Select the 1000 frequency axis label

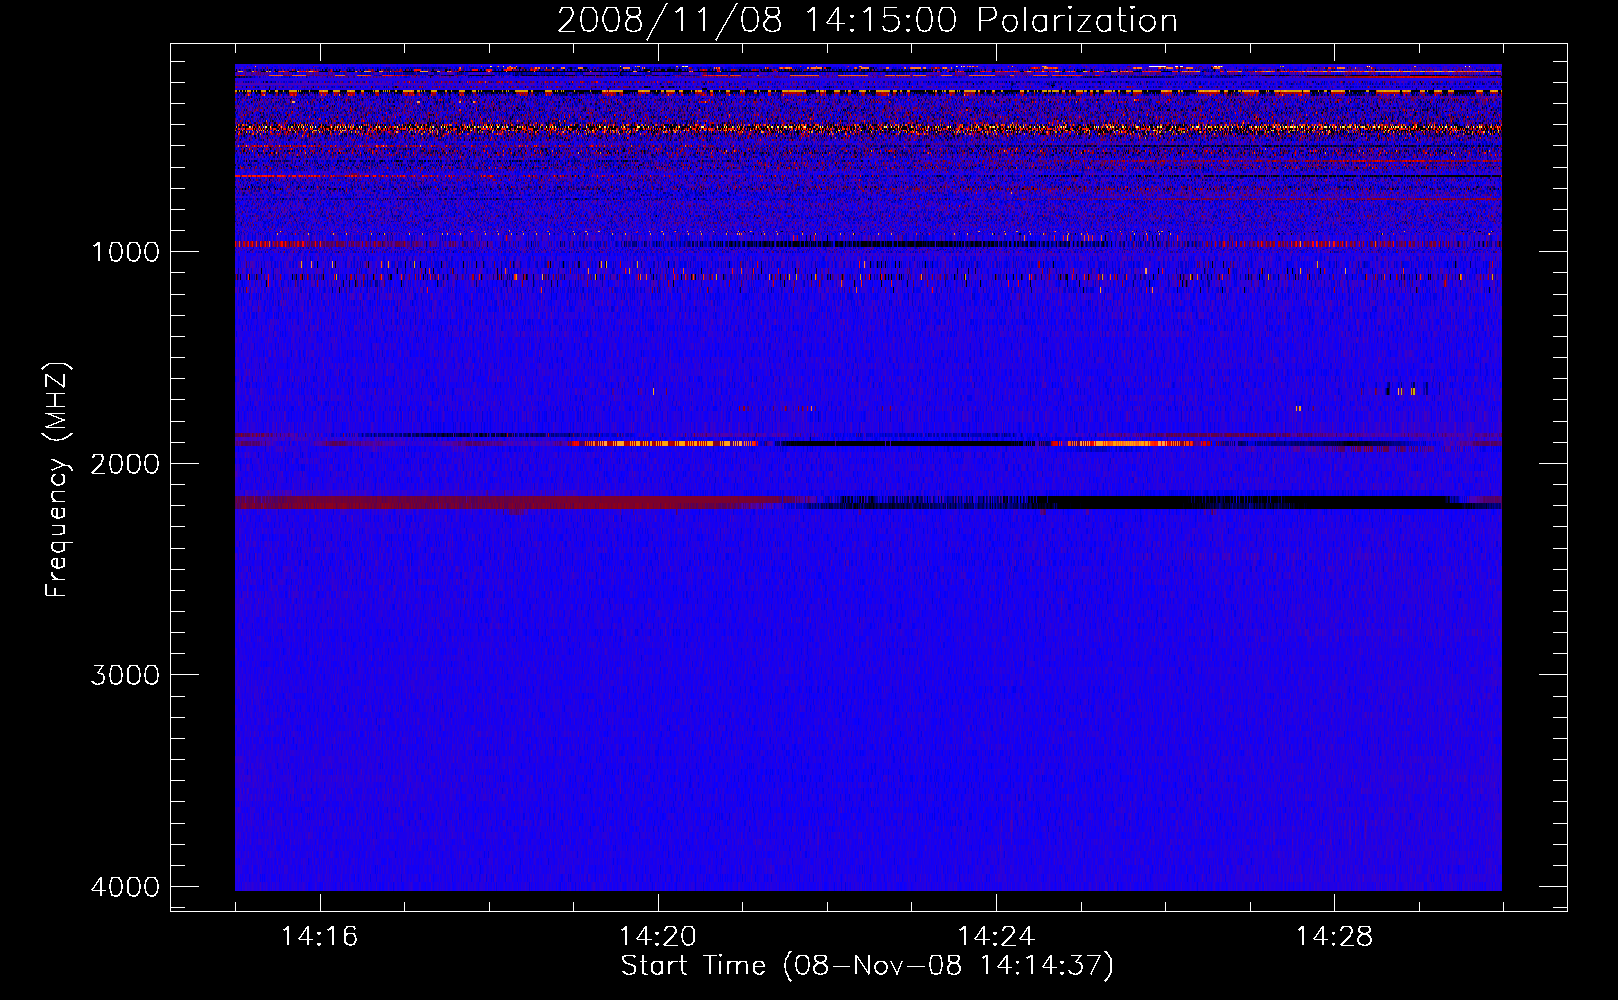[x=125, y=251]
